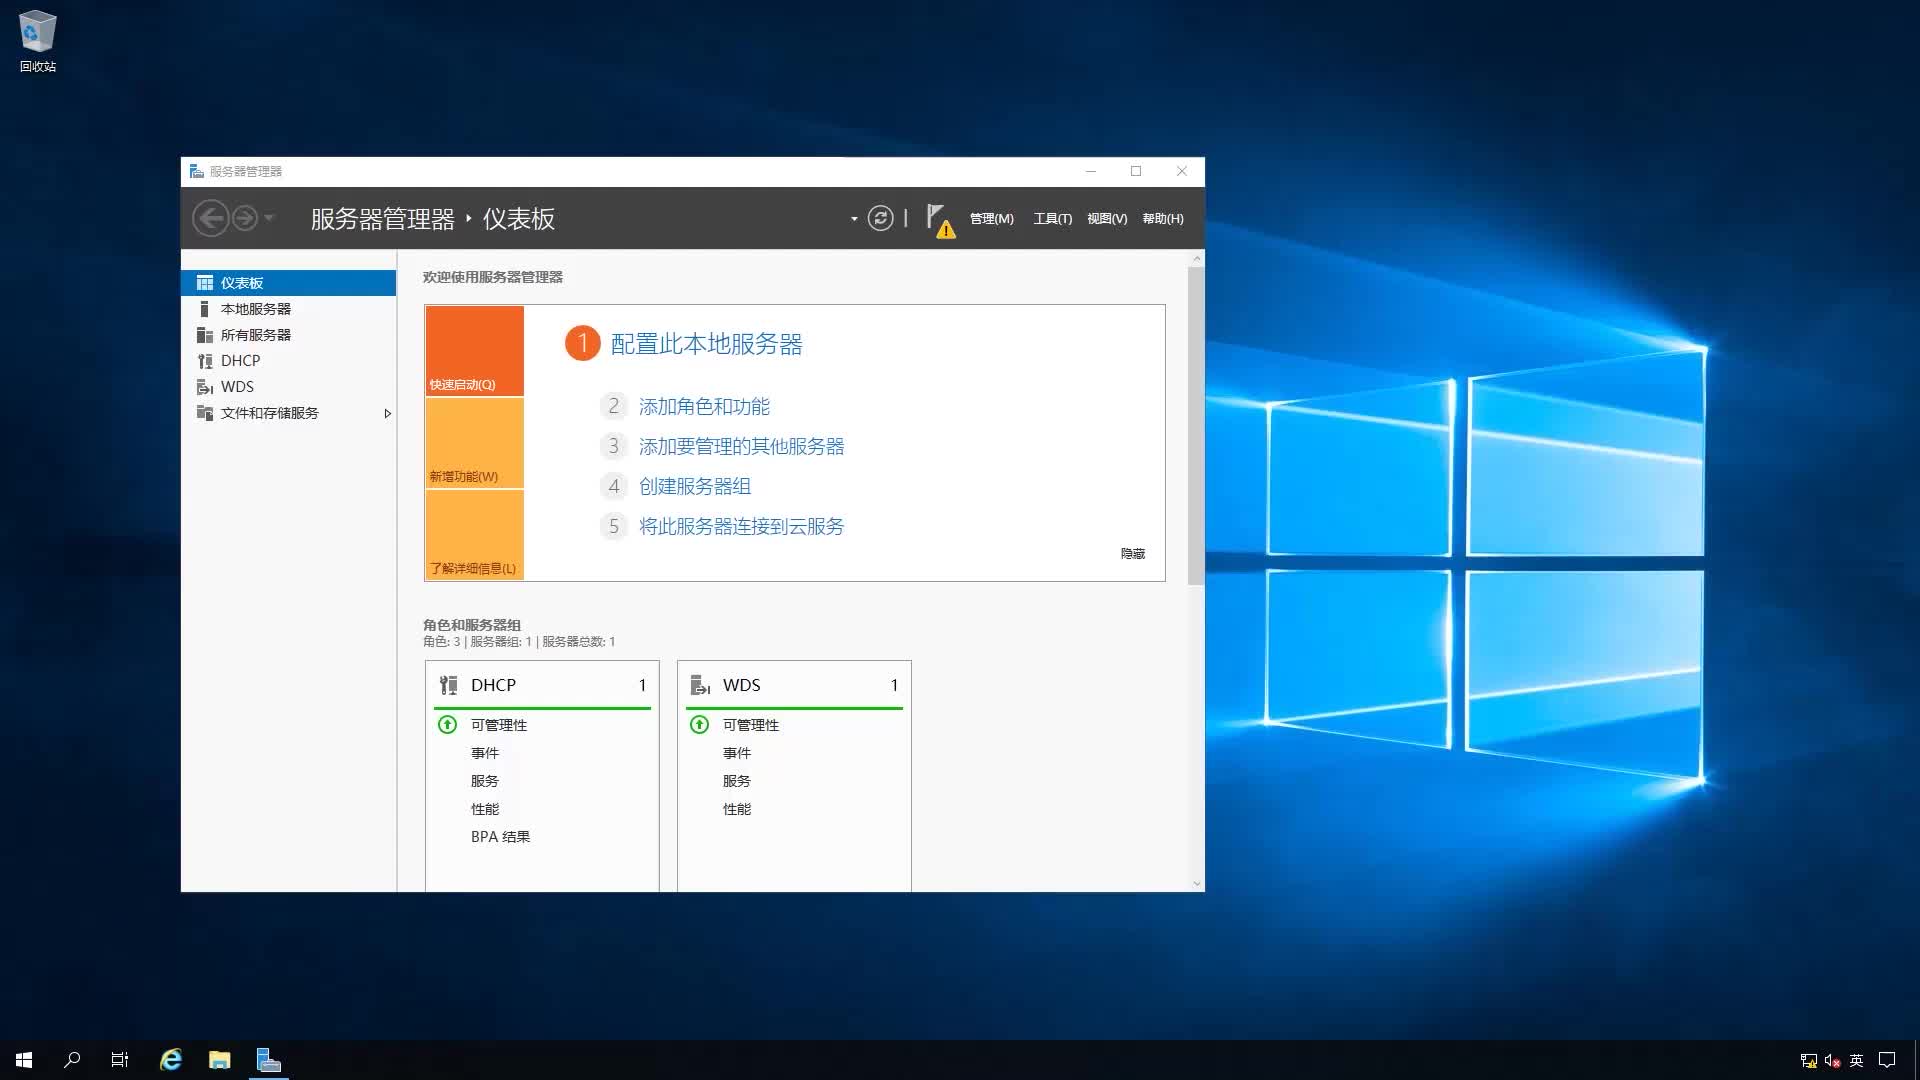The height and width of the screenshot is (1080, 1920).
Task: Open File Explorer from the taskbar
Action: (x=219, y=1059)
